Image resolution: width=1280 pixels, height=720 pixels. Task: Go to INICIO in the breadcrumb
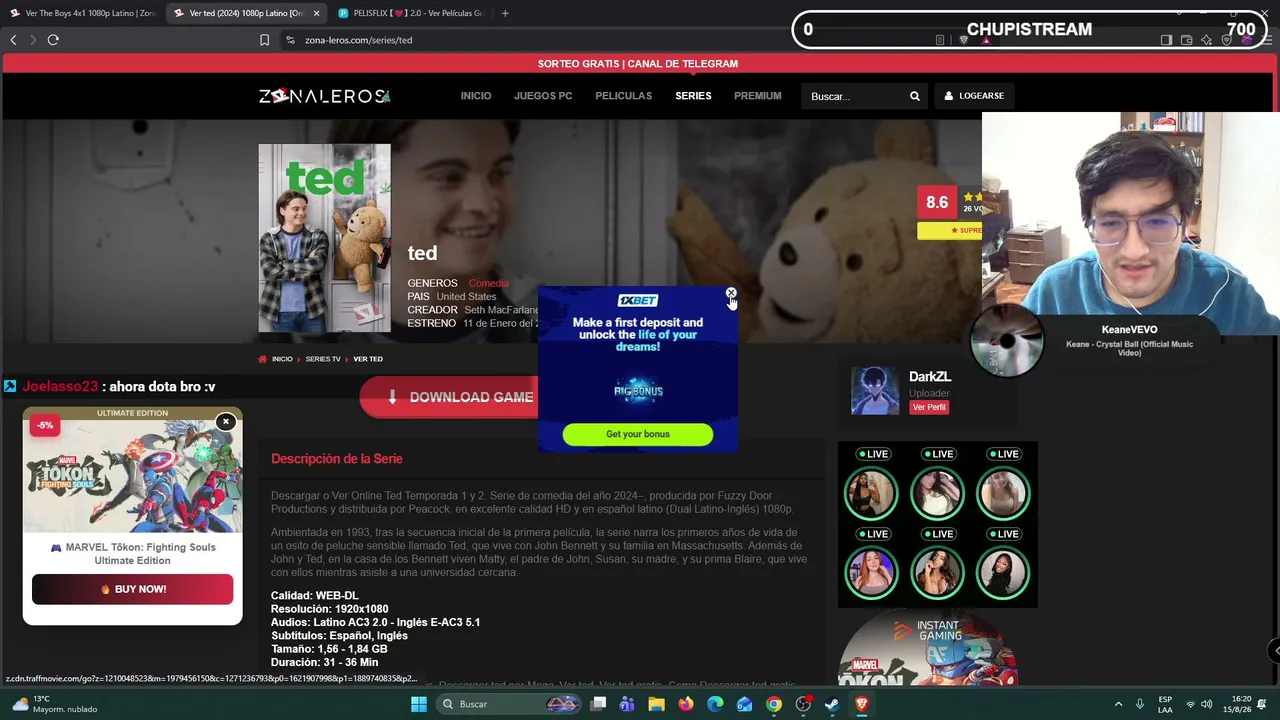coord(282,359)
